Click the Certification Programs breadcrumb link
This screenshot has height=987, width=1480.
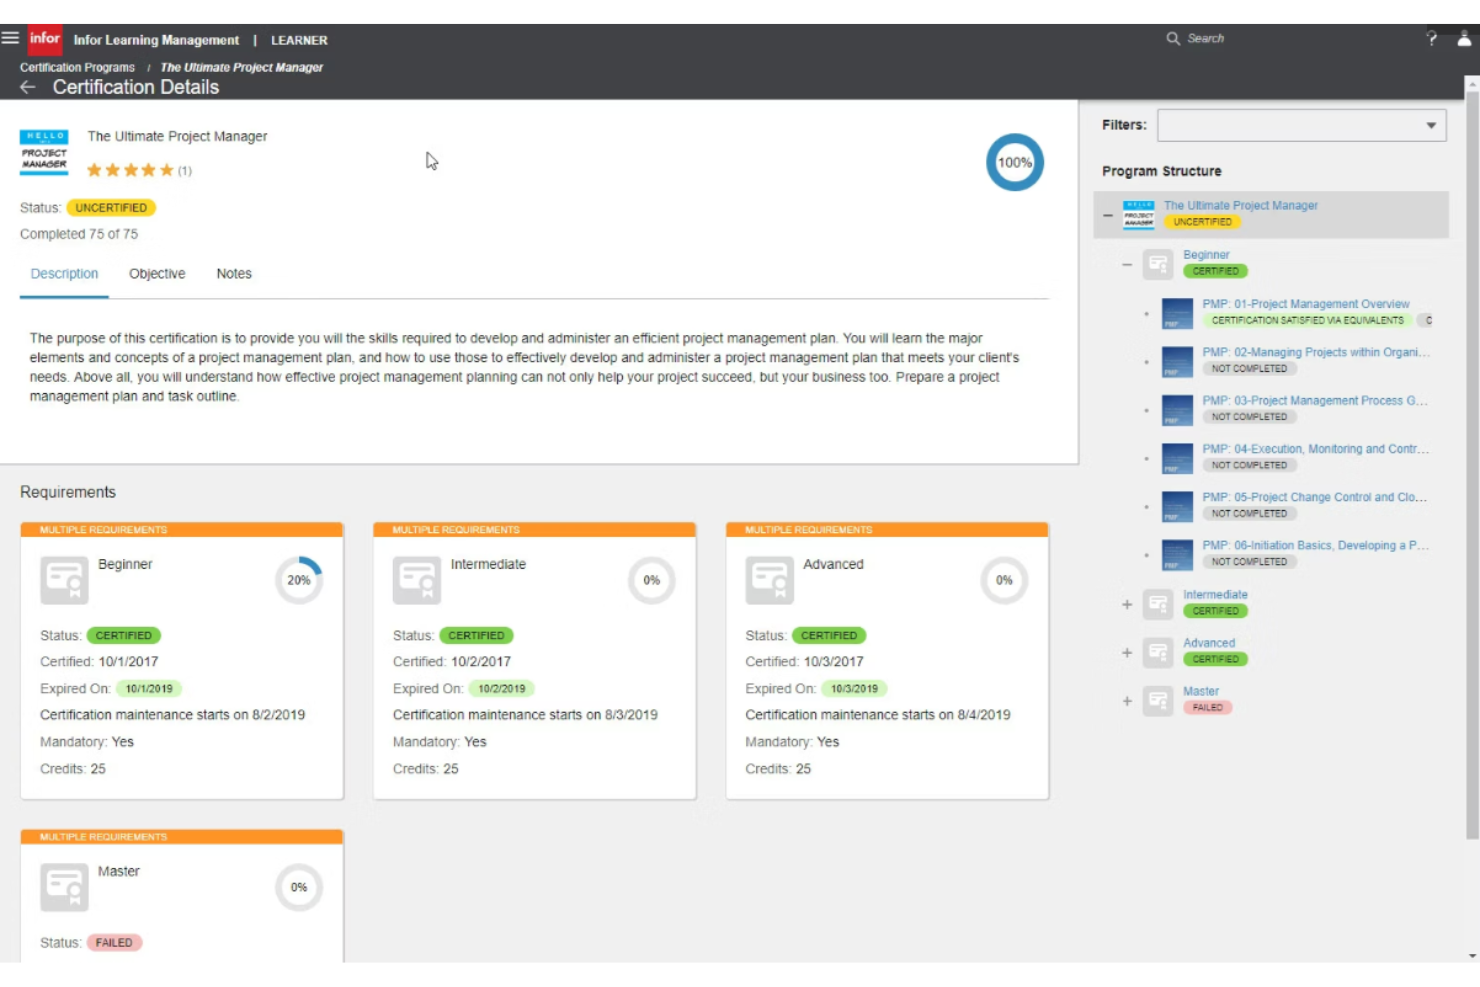[77, 67]
